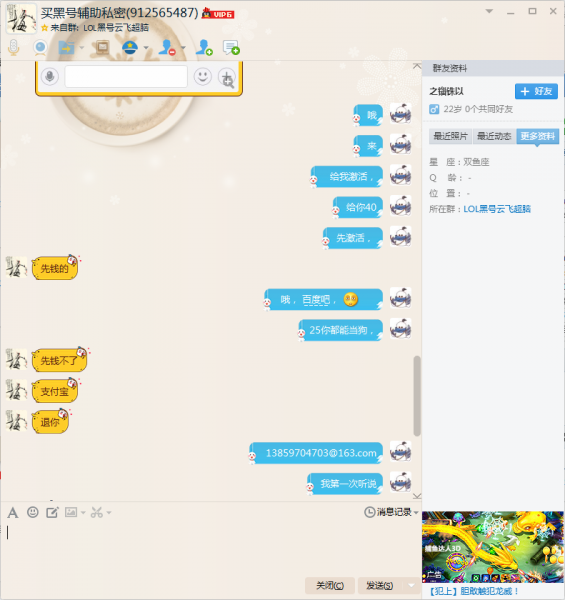Start a voice call with microphone icon
Viewport: 565px width, 600px height.
[14, 47]
